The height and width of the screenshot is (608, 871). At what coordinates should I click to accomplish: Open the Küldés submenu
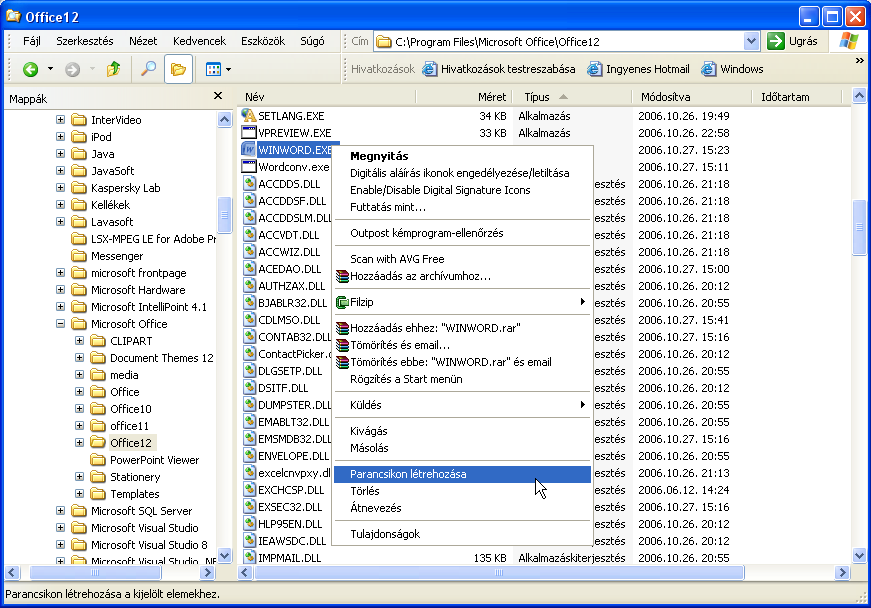(x=462, y=405)
